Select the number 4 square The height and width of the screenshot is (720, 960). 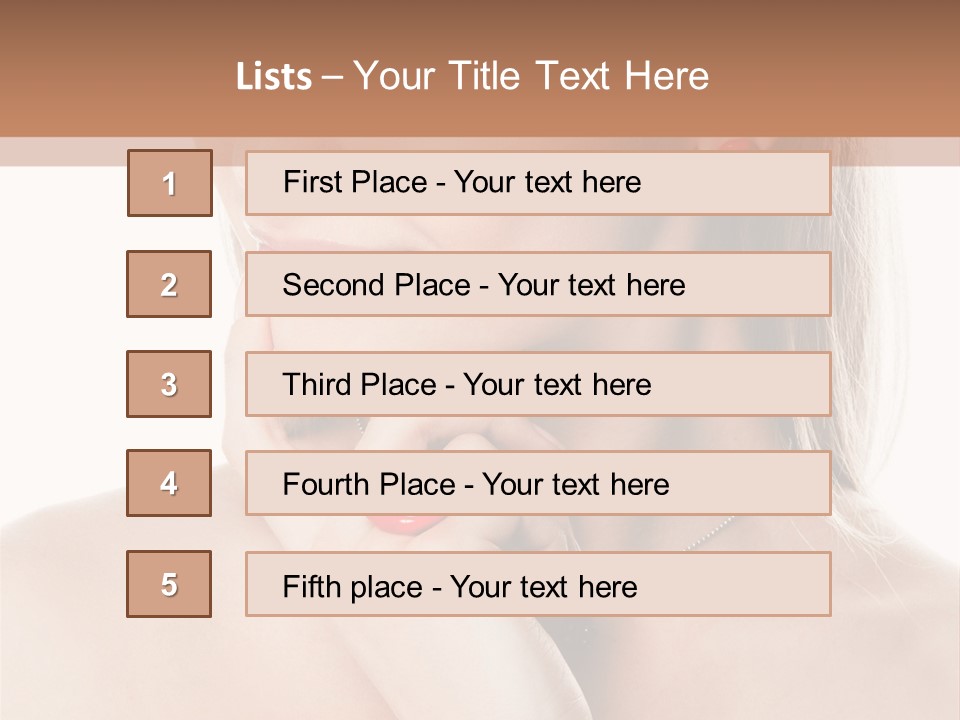tap(169, 483)
